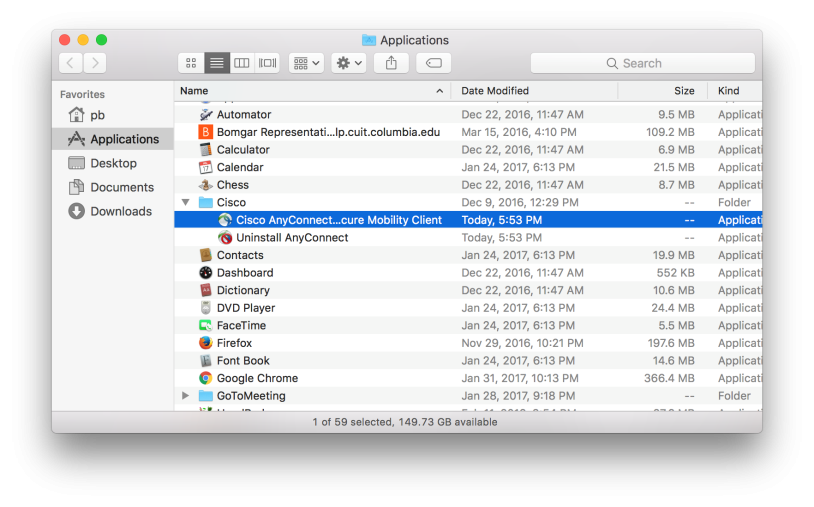
Task: Click the Favorites sidebar heading
Action: [x=82, y=94]
